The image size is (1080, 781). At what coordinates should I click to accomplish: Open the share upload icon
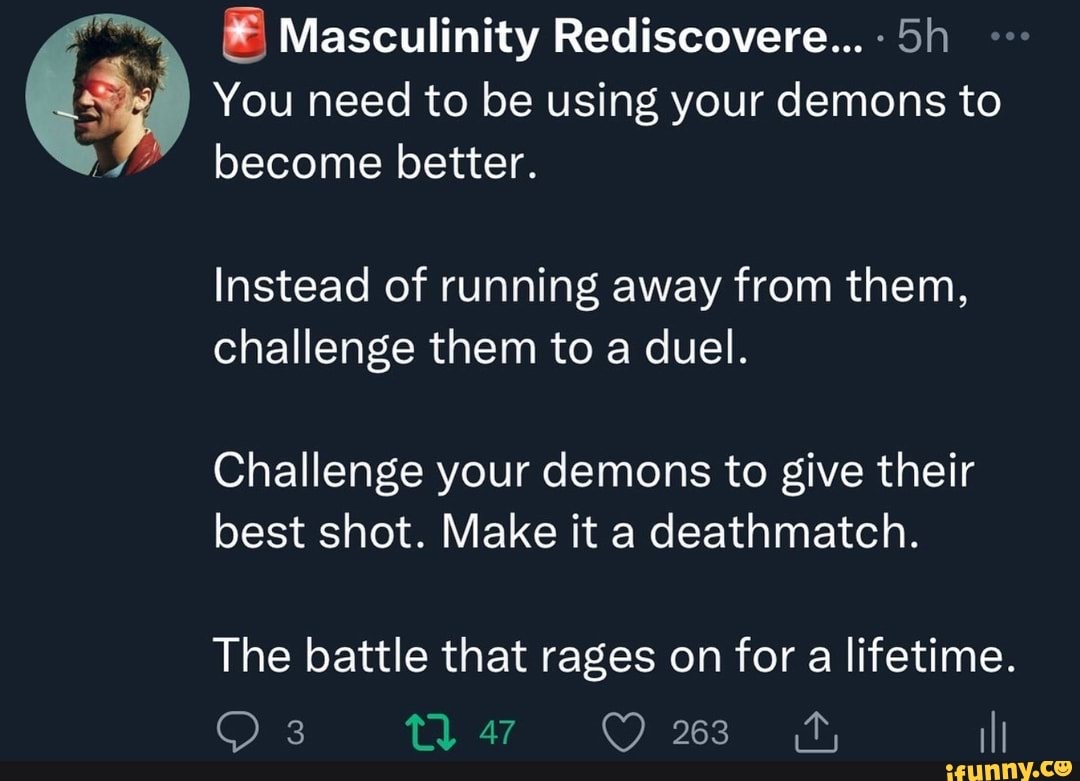click(818, 731)
